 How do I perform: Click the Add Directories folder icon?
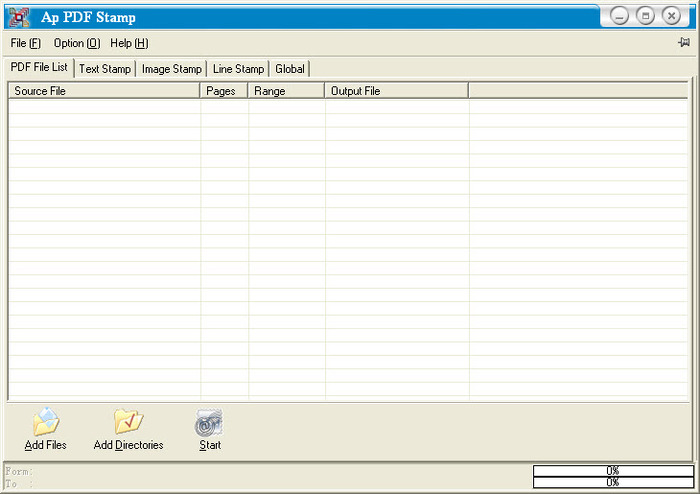pos(129,421)
